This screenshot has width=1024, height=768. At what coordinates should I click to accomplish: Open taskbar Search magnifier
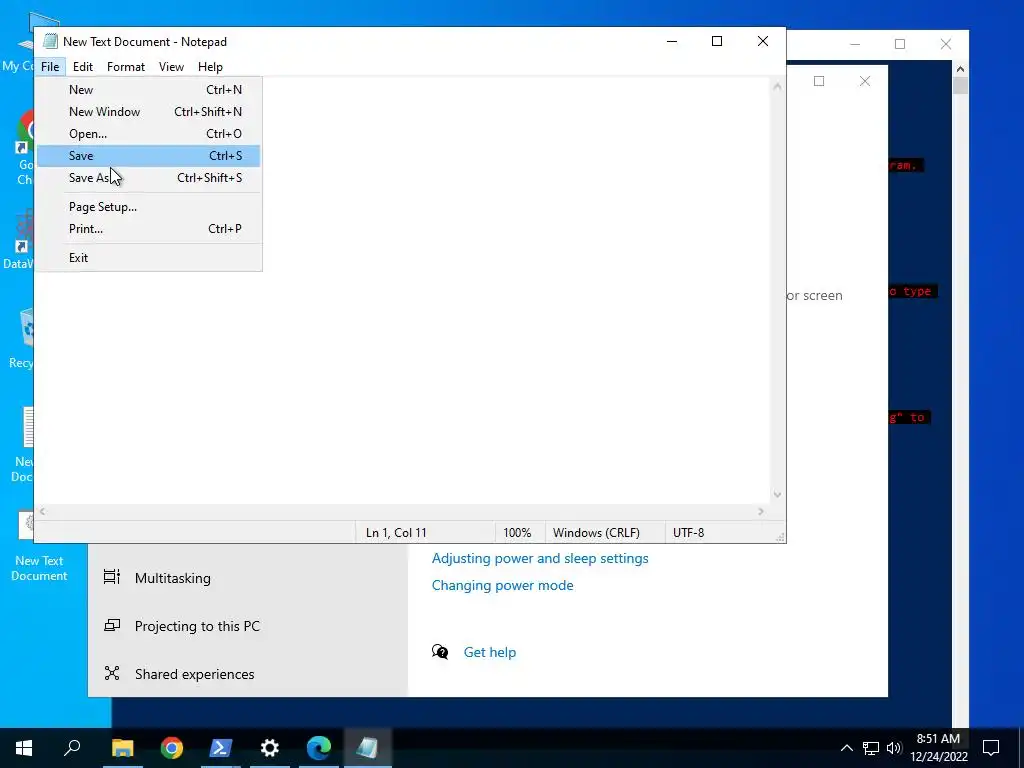point(72,748)
